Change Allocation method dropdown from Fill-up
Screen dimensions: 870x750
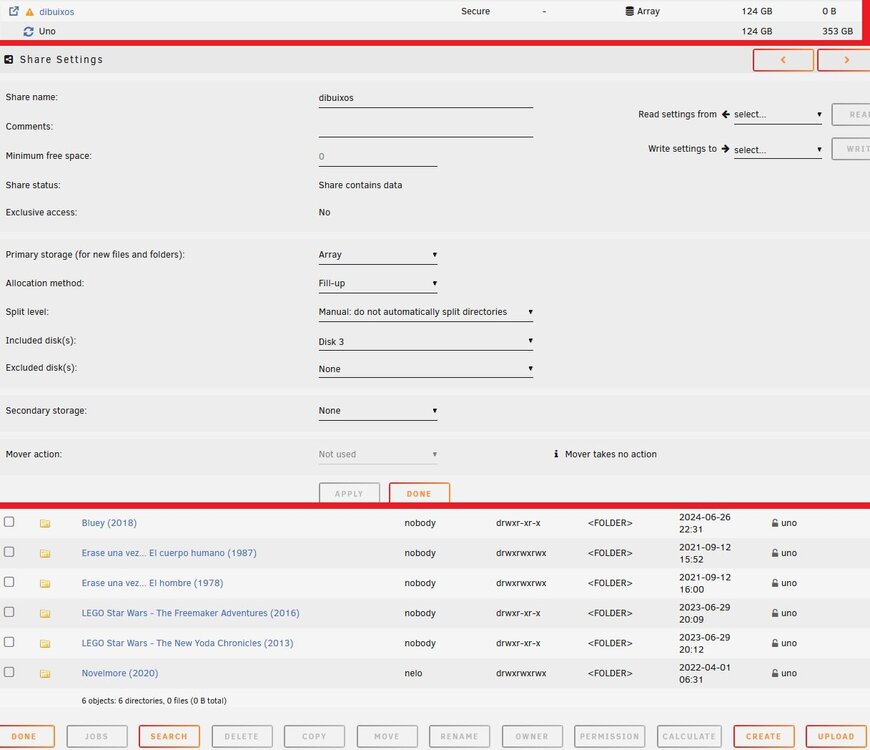coord(378,283)
